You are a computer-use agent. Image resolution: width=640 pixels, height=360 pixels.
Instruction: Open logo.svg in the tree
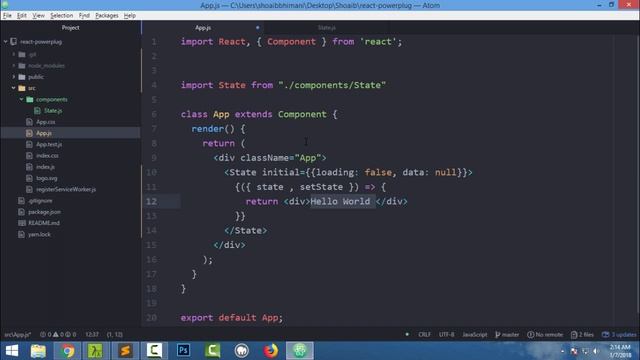(x=47, y=178)
